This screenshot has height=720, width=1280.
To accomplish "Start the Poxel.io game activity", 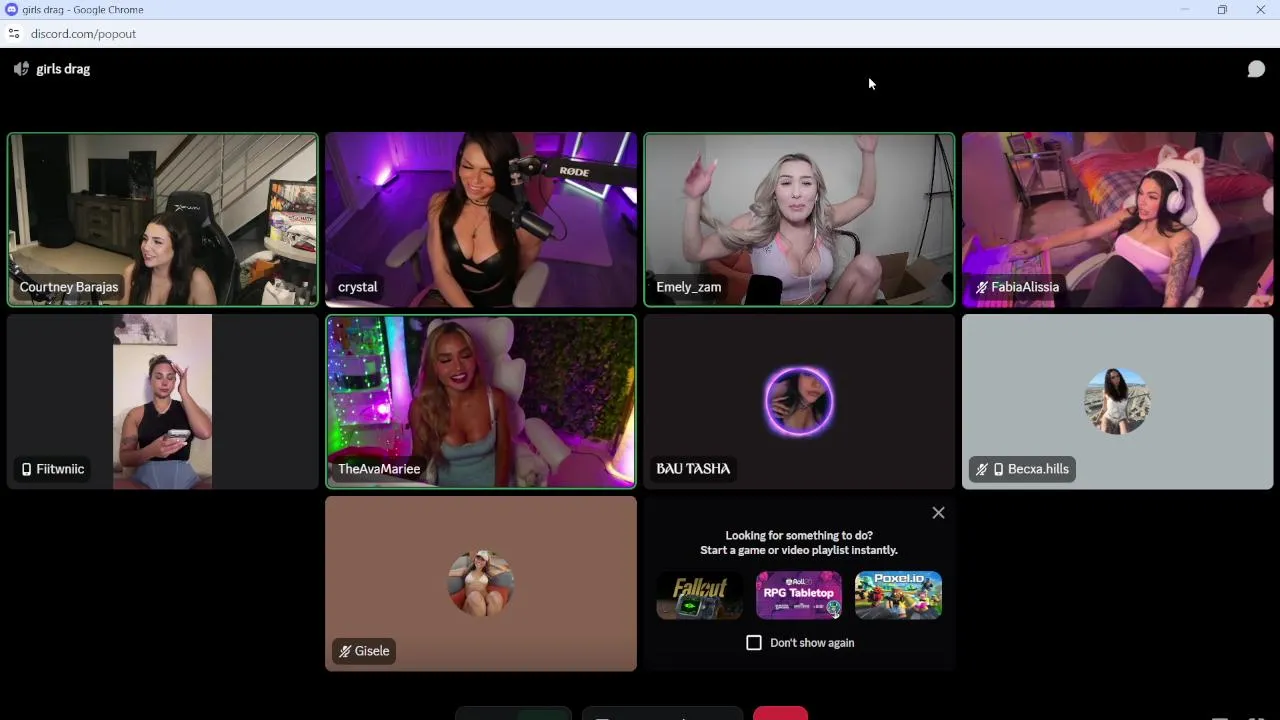I will [898, 595].
